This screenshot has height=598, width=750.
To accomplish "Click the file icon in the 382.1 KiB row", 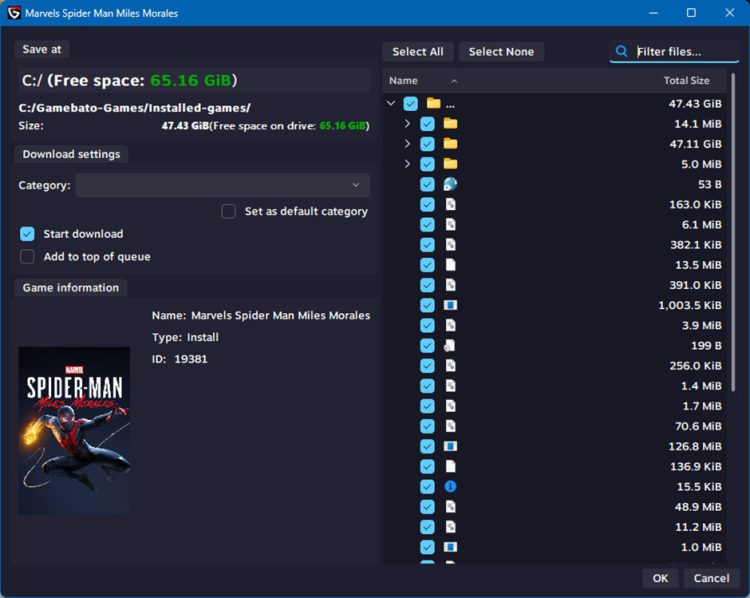I will 450,244.
